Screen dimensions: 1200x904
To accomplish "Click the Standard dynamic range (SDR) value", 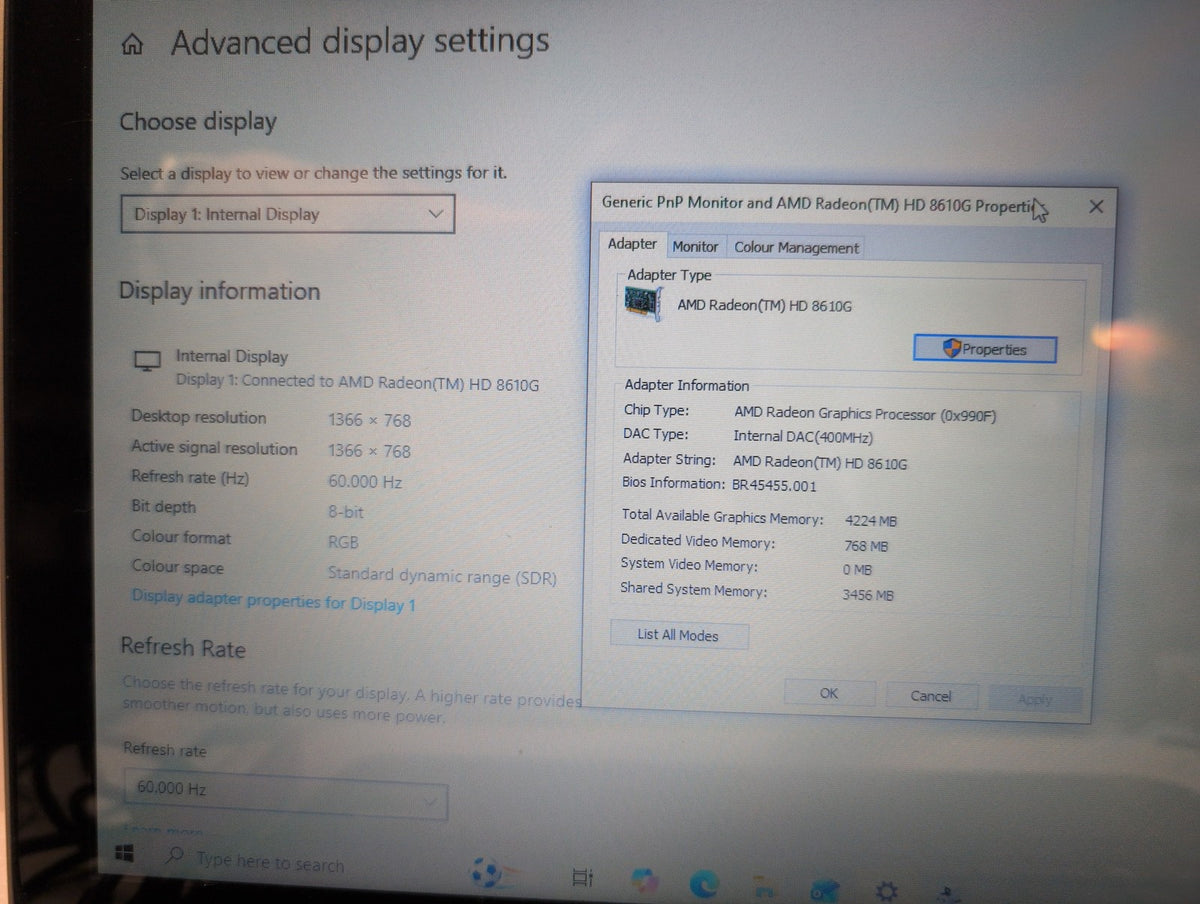I will coord(442,576).
